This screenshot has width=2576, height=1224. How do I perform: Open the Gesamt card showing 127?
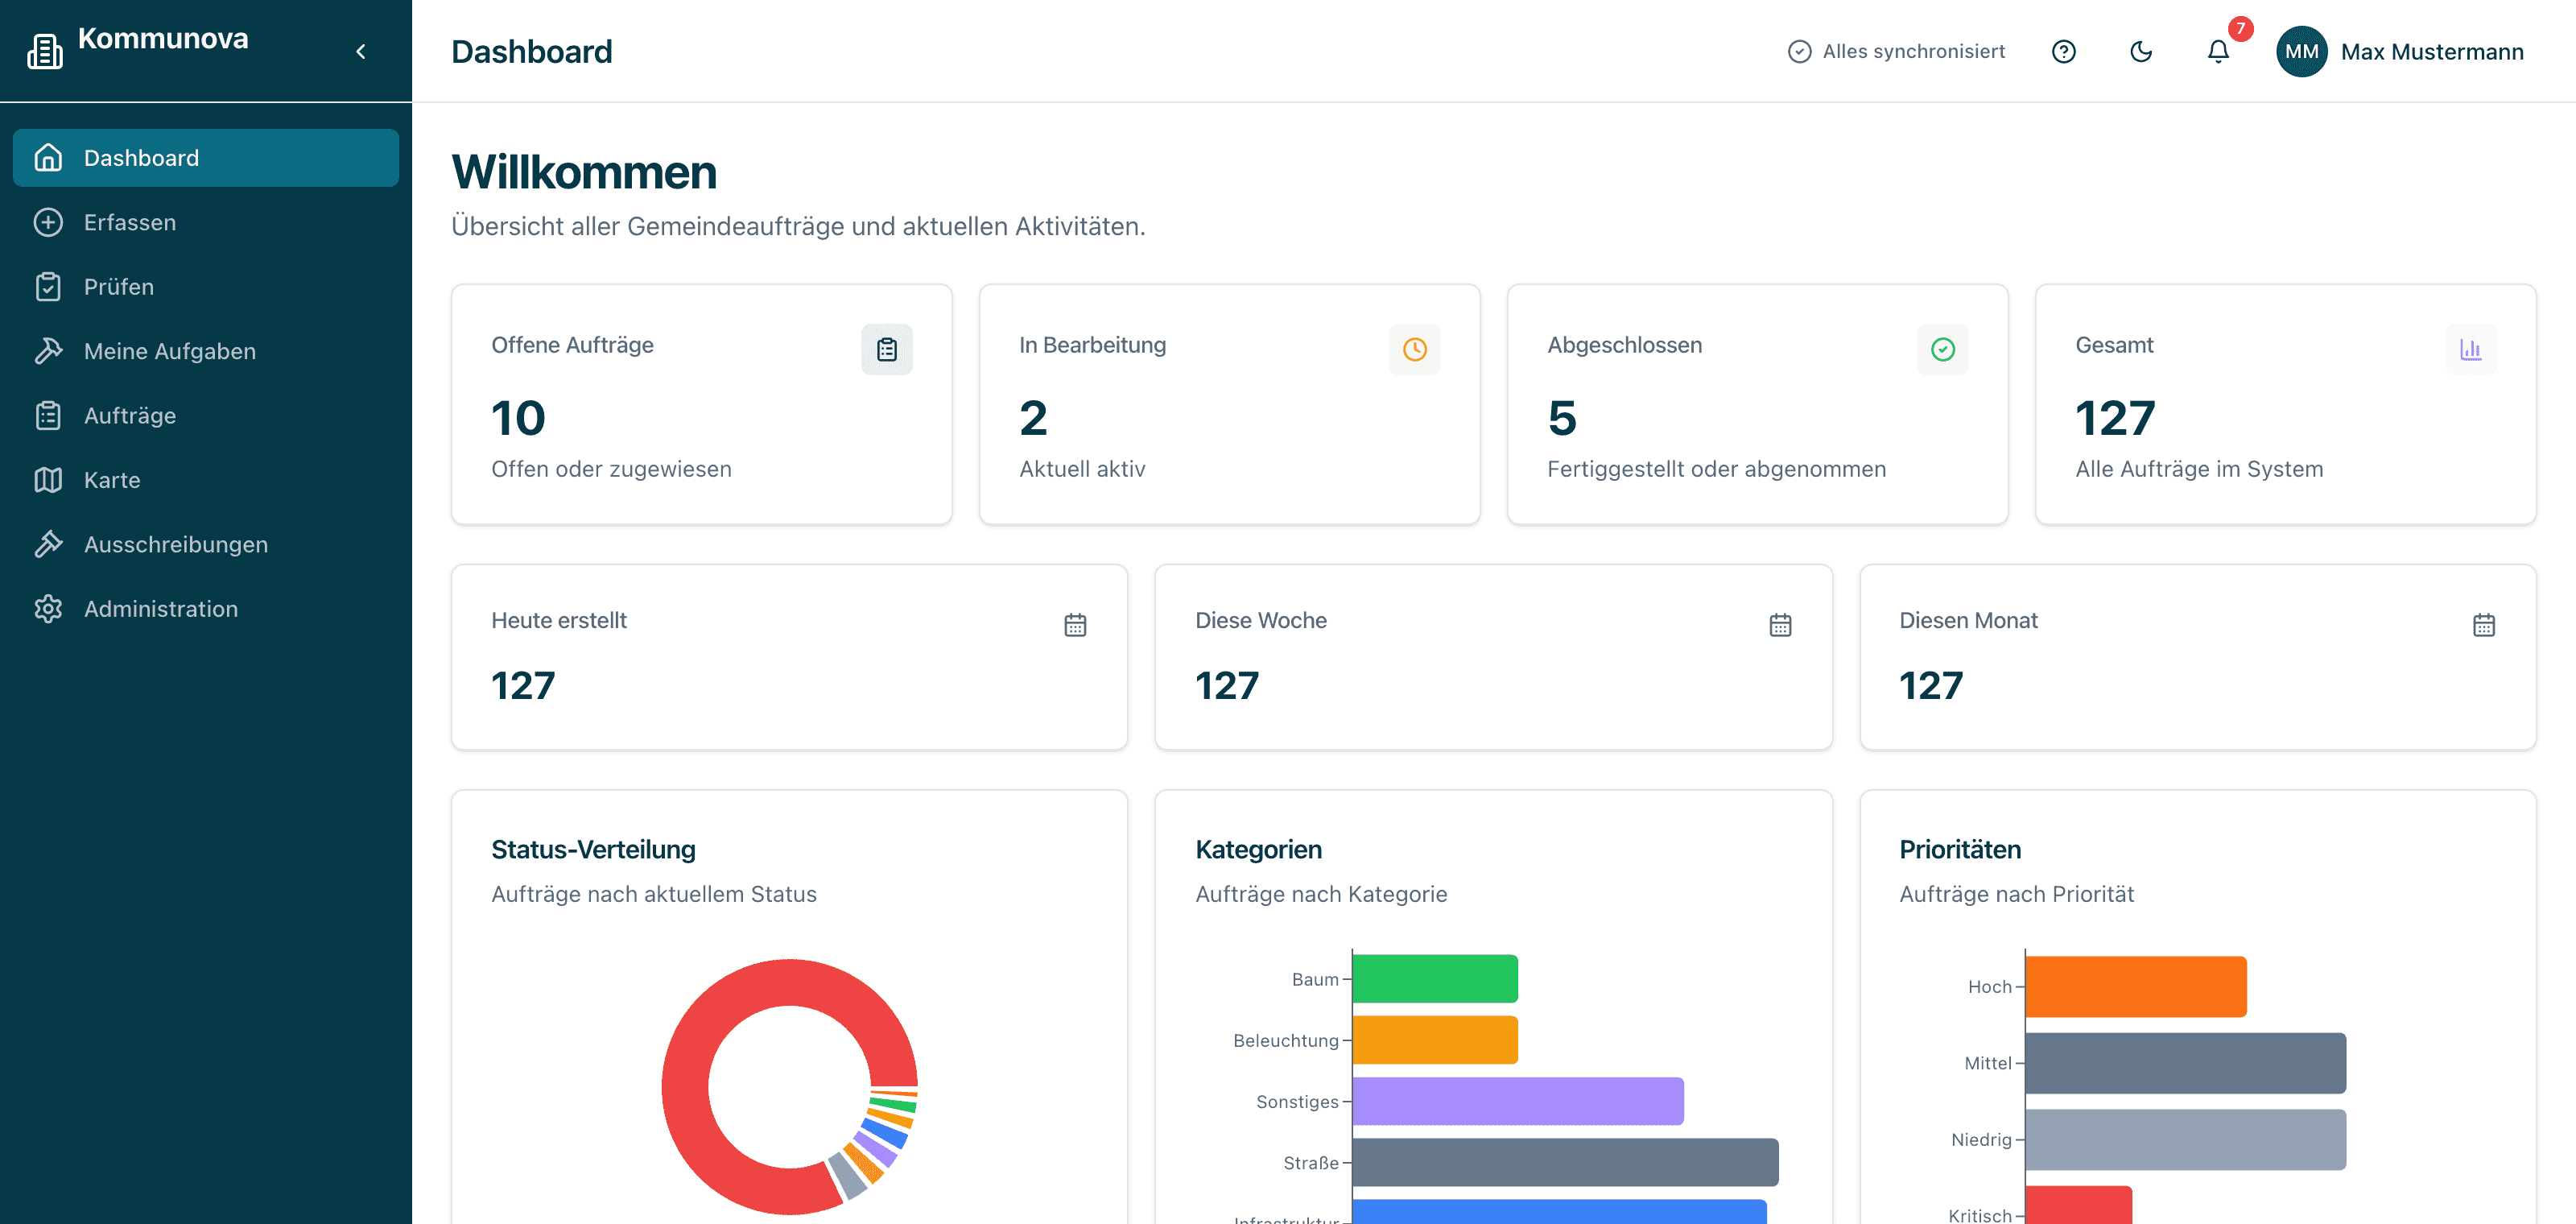(x=2285, y=404)
